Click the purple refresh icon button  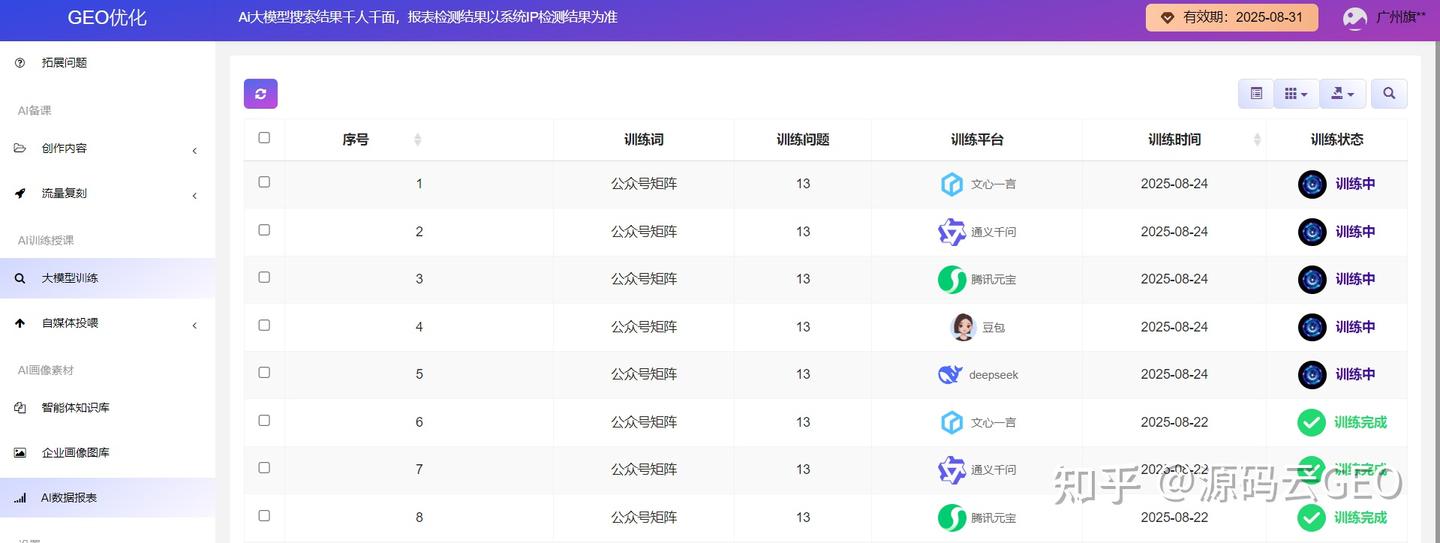[260, 94]
